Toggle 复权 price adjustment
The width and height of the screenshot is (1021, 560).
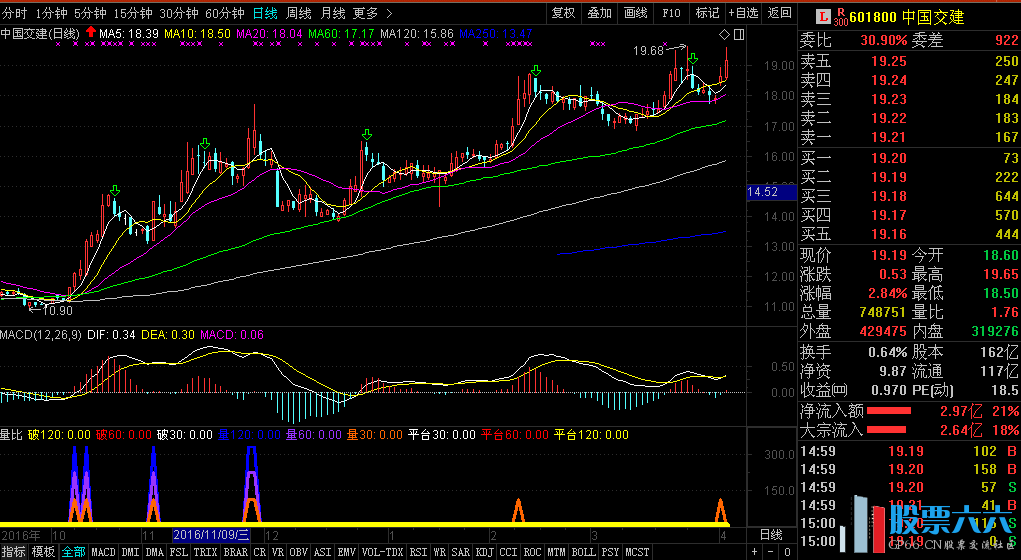pyautogui.click(x=563, y=13)
